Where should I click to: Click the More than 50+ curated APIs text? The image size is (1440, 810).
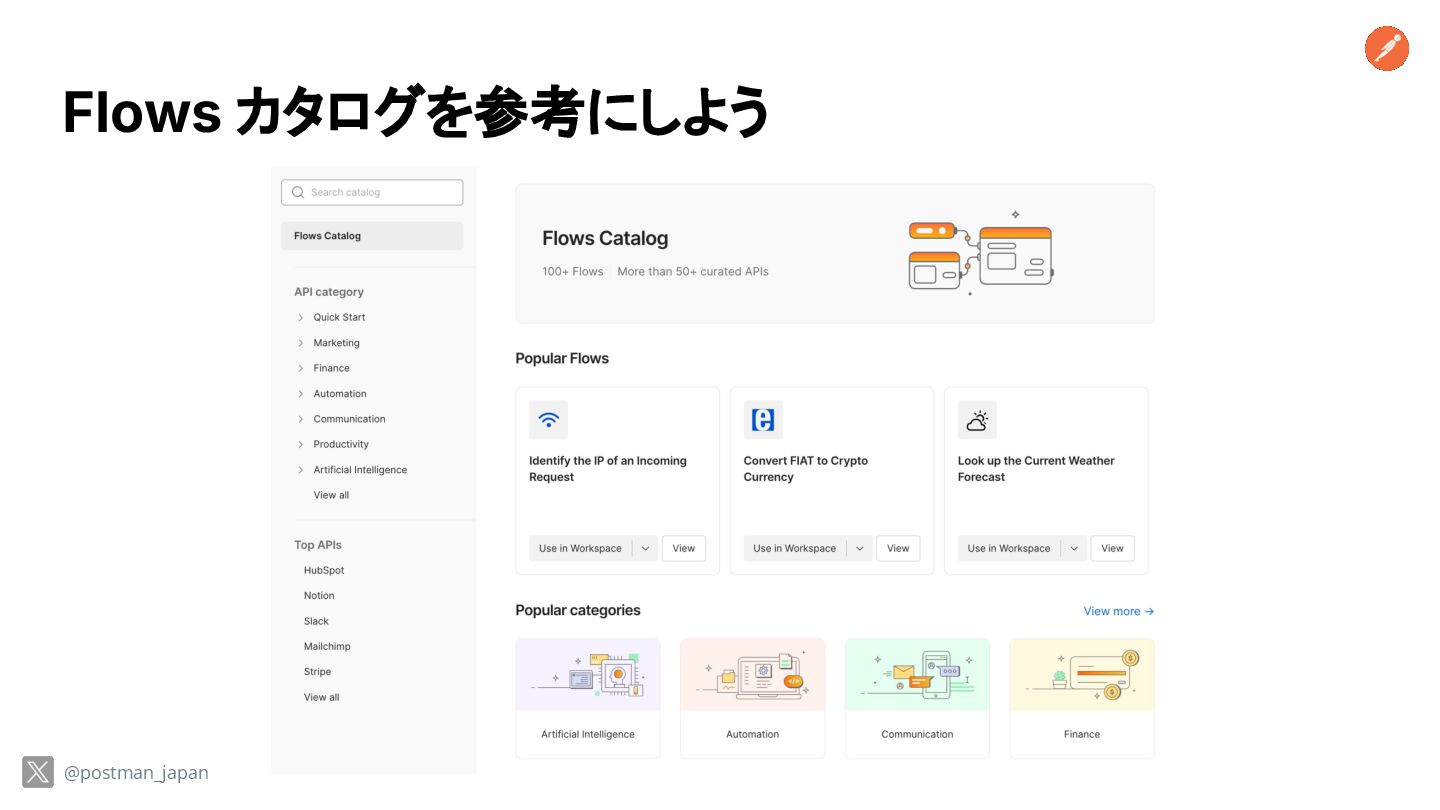click(x=693, y=271)
